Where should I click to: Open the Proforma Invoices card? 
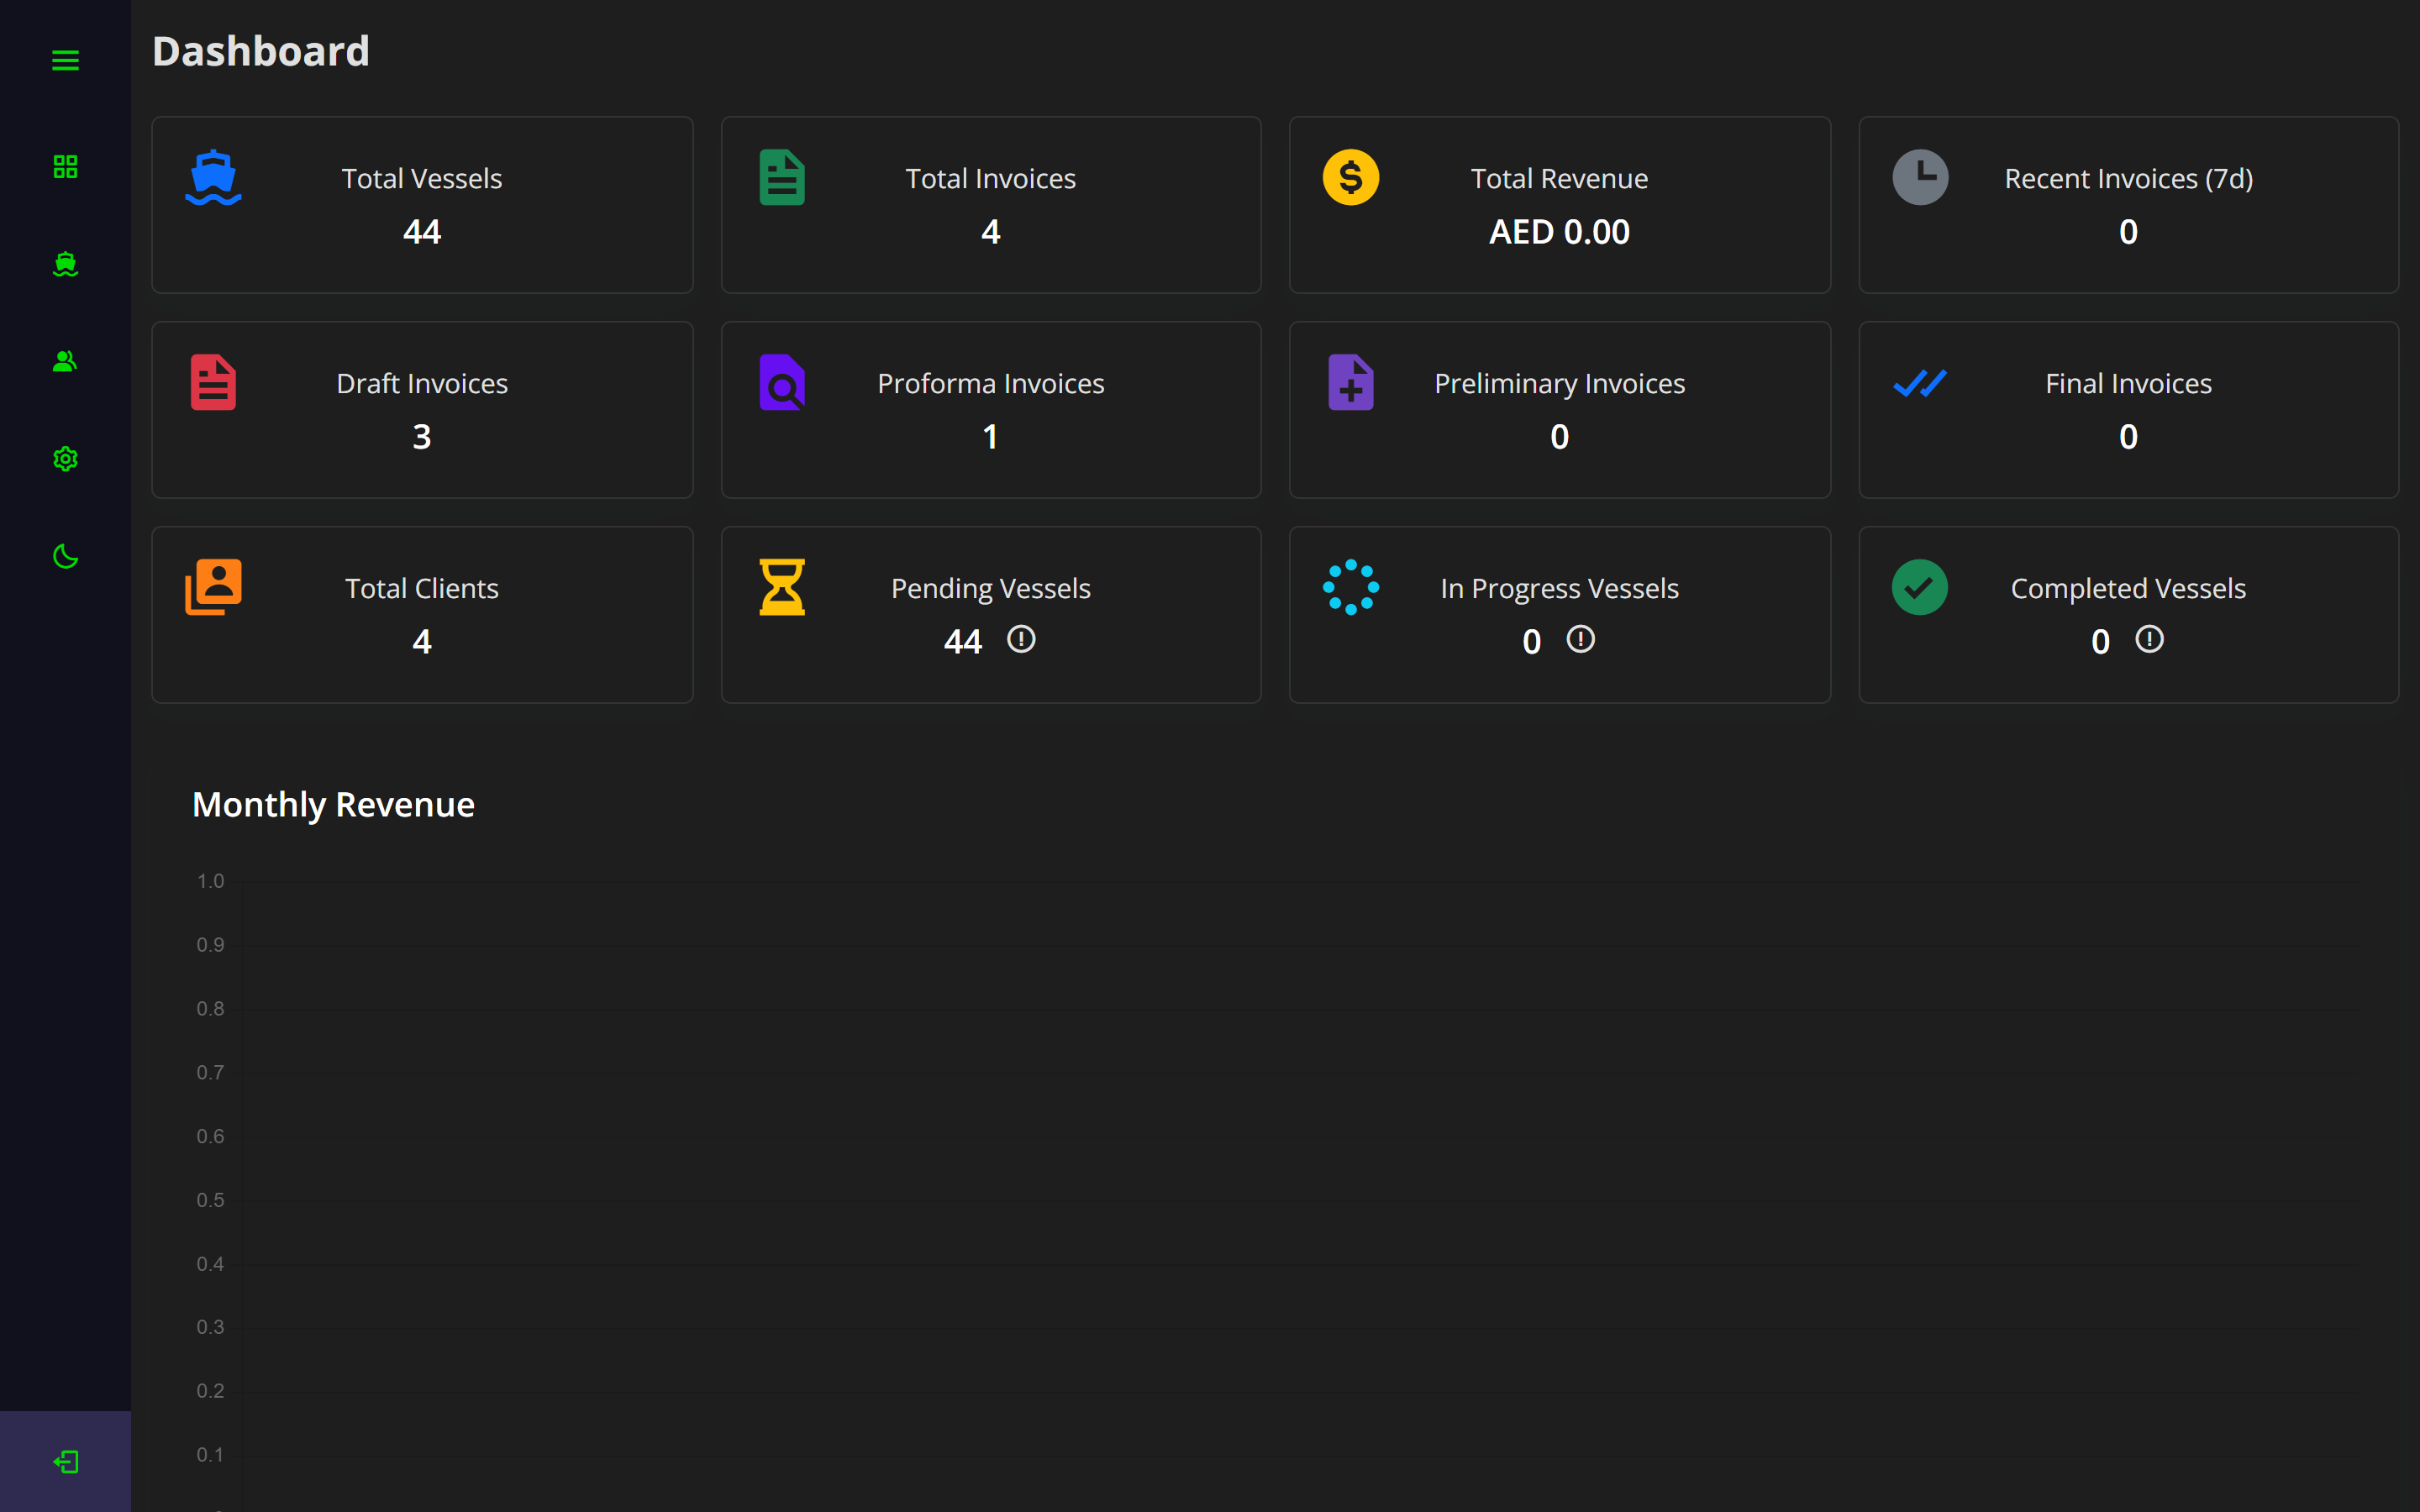tap(990, 410)
